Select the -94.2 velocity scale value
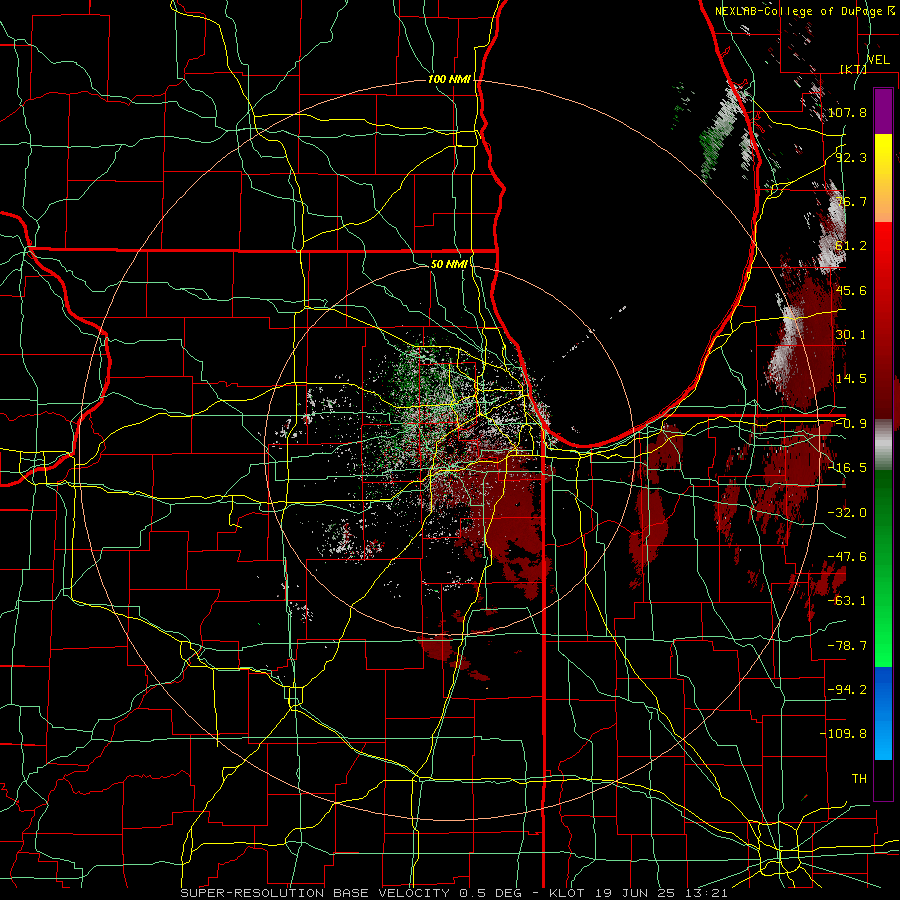900x900 pixels. pos(847,689)
